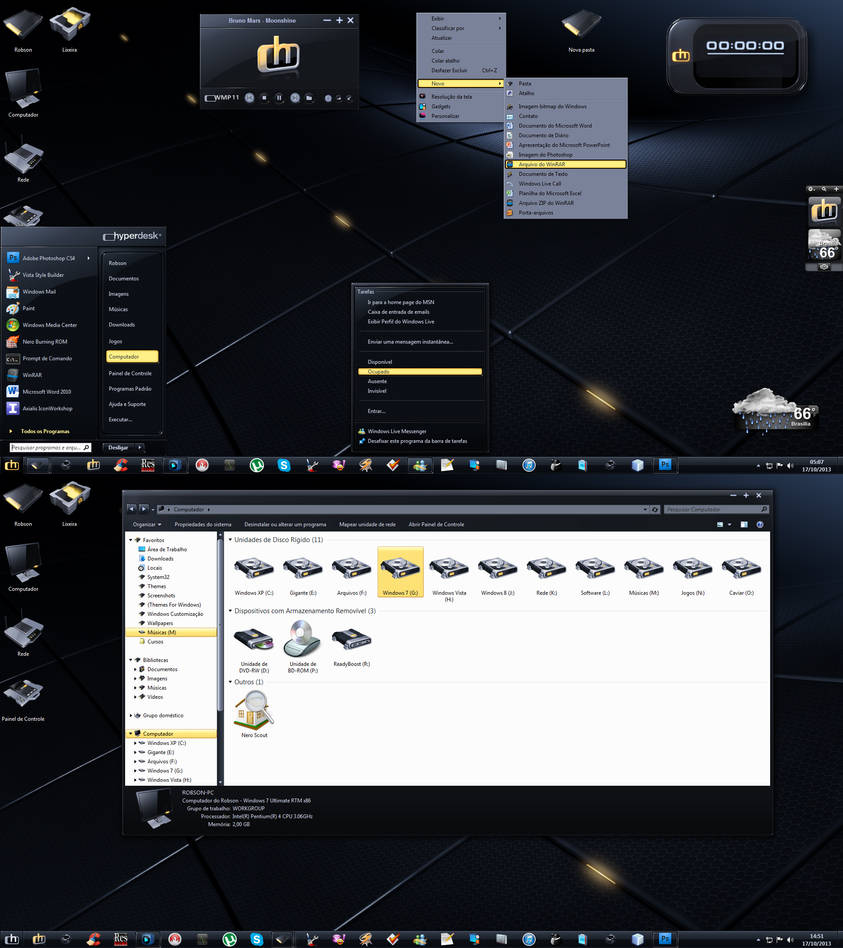Click Mapear unidade de rede

pyautogui.click(x=367, y=525)
